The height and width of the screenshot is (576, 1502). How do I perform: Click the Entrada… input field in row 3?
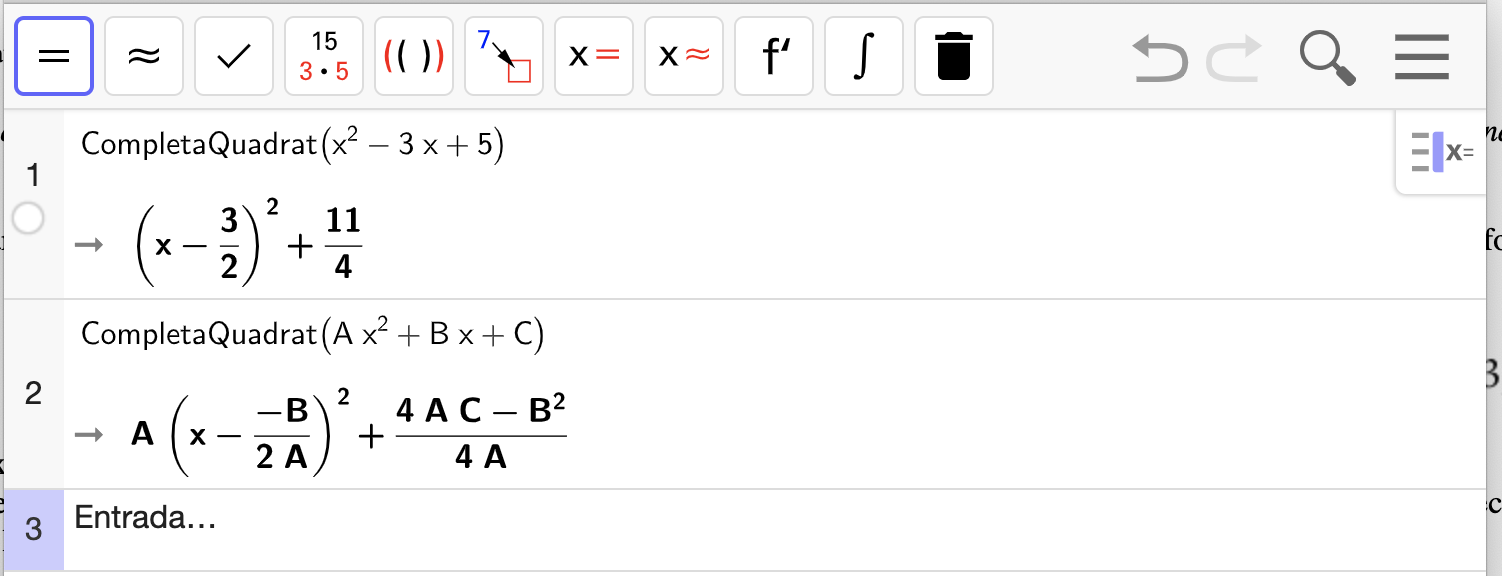pyautogui.click(x=775, y=530)
